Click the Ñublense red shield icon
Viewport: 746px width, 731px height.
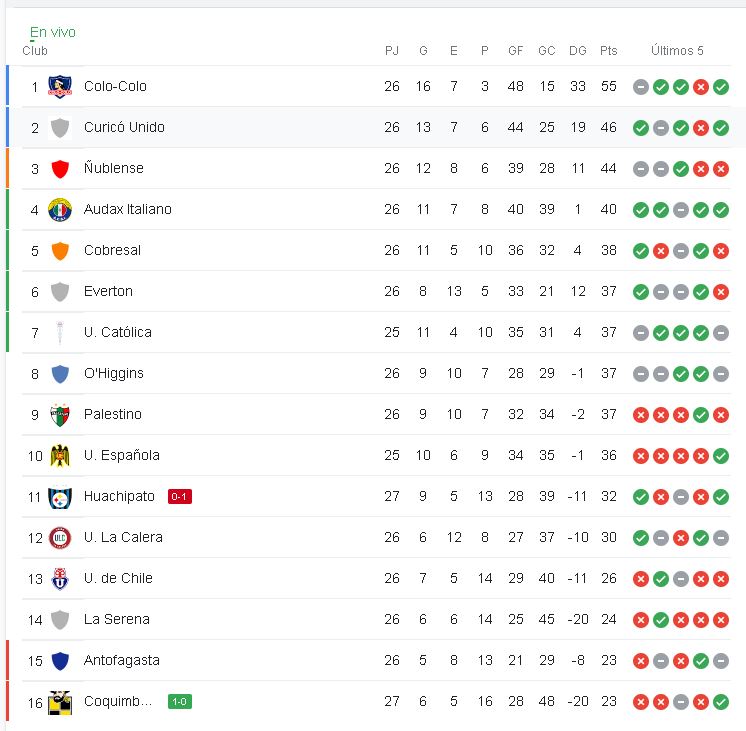(x=60, y=168)
